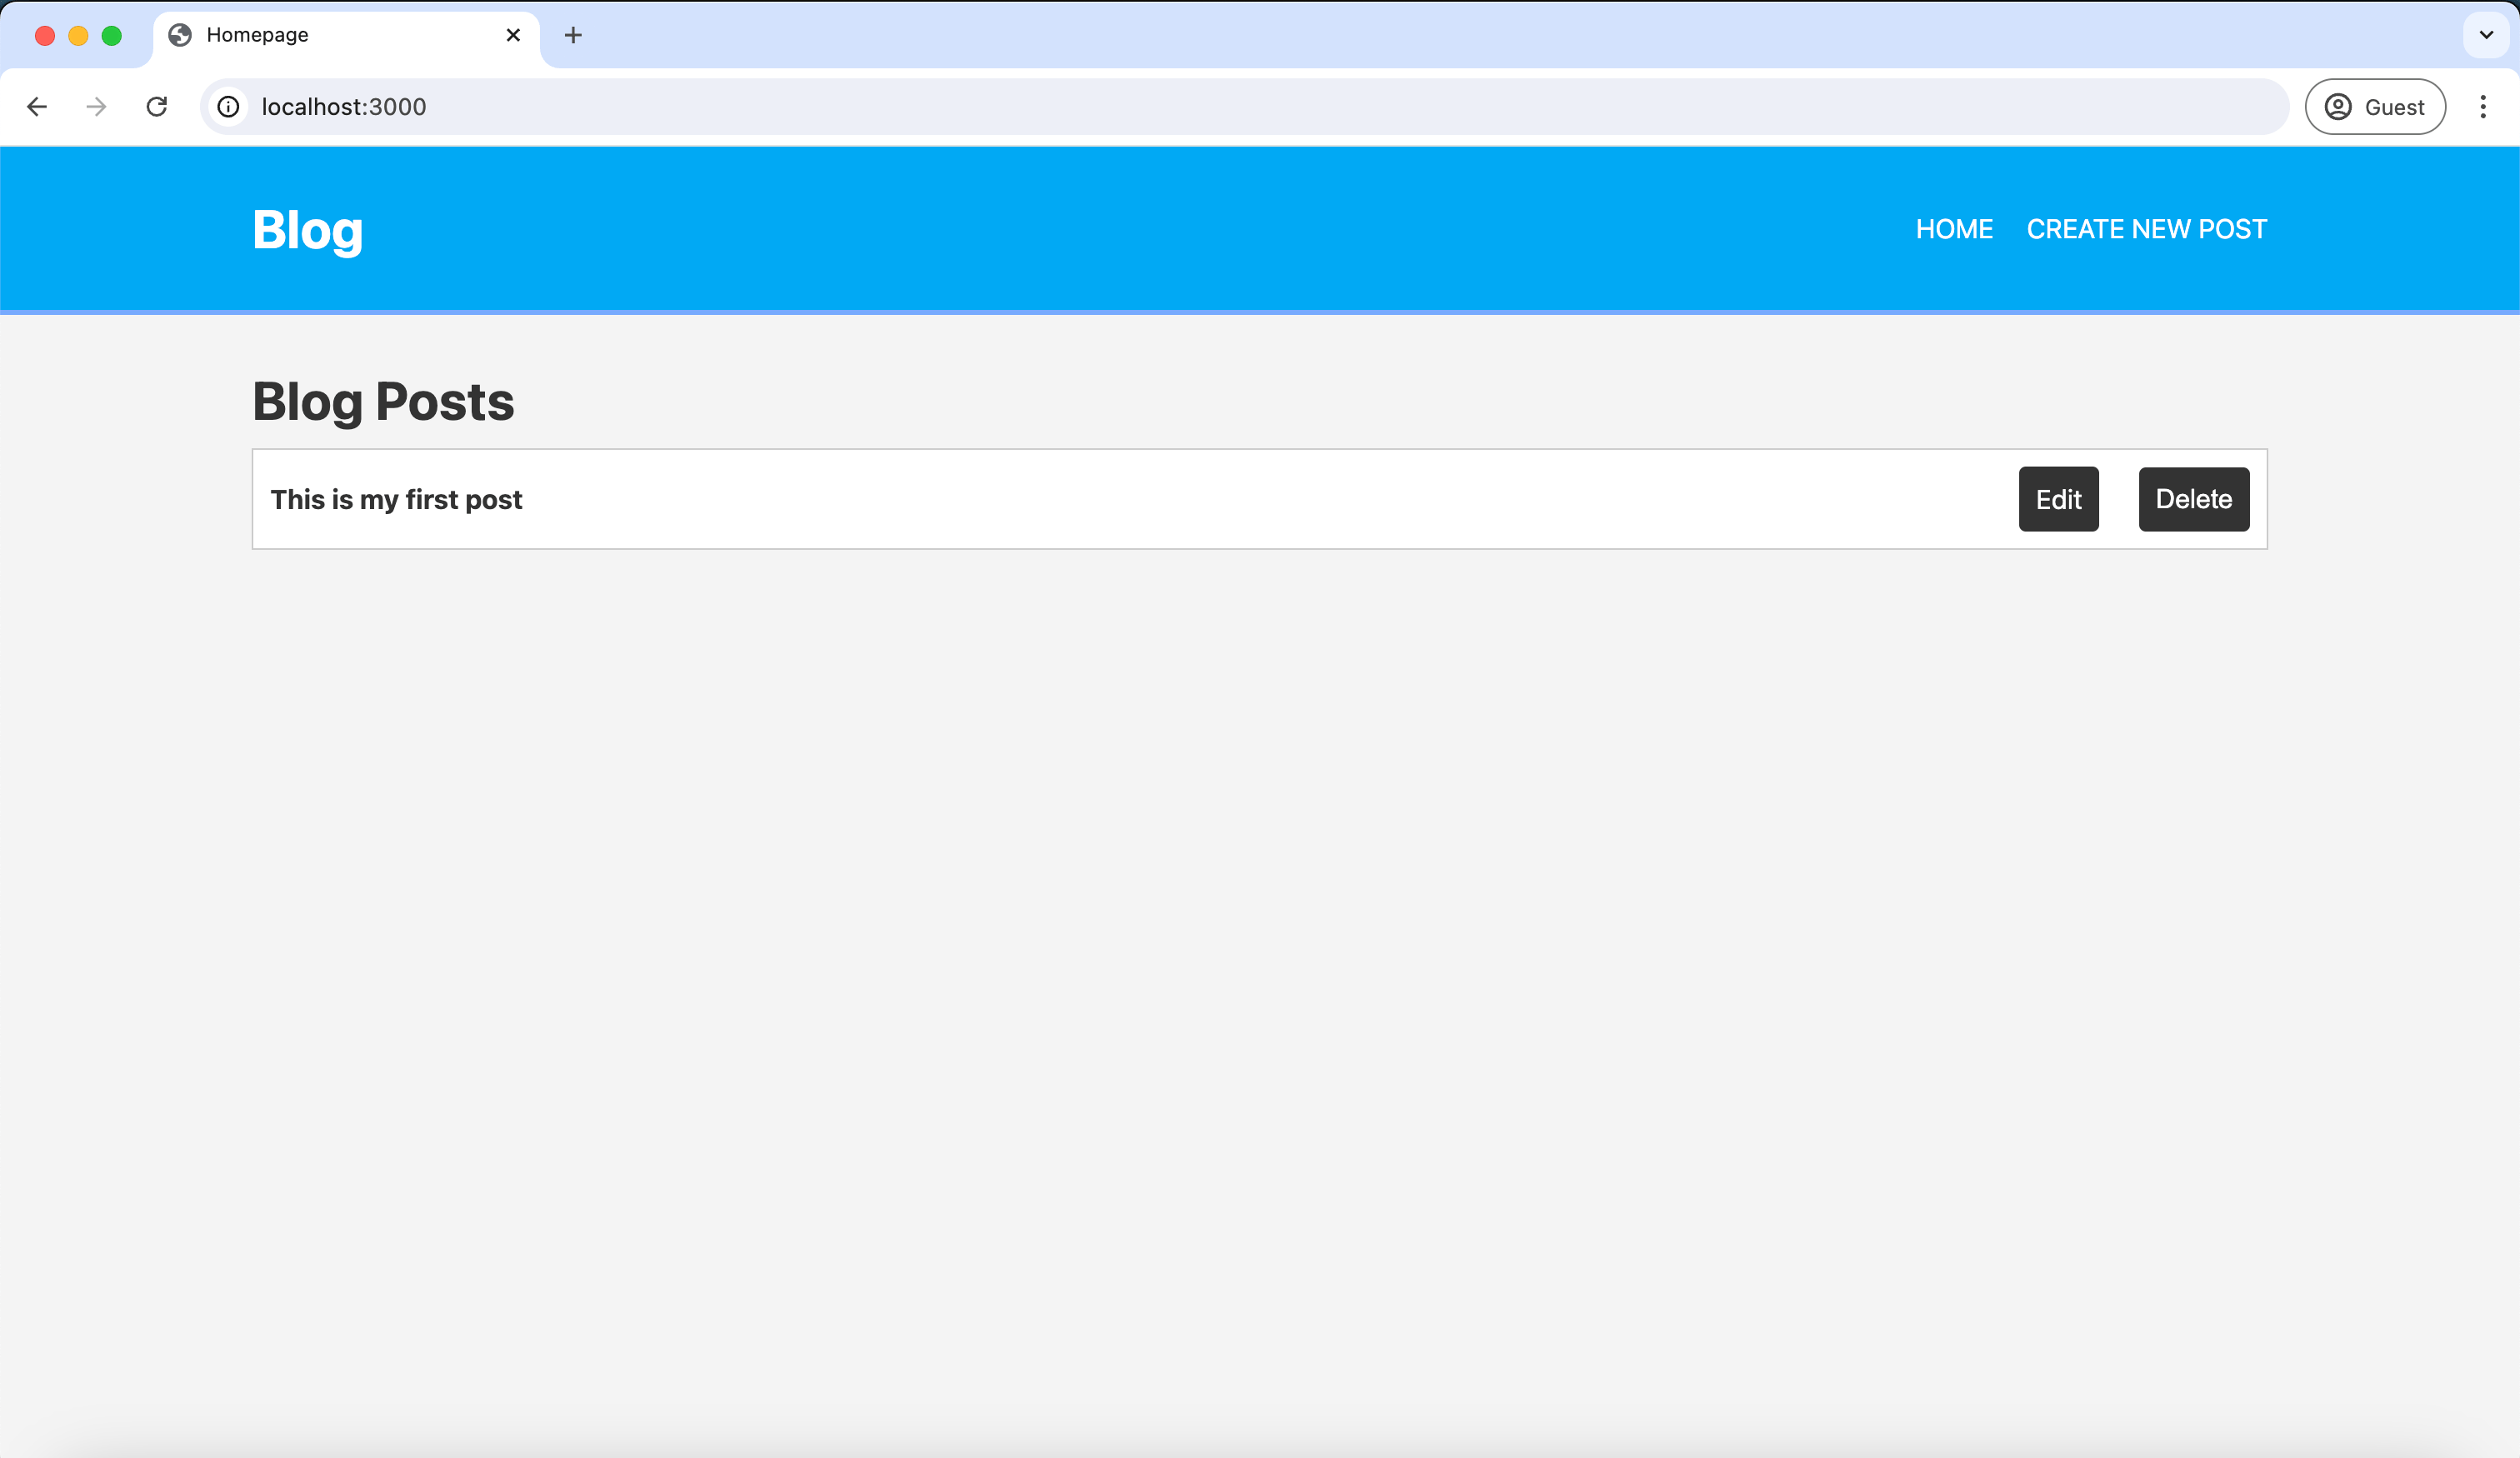2520x1458 pixels.
Task: Edit the first post
Action: [2058, 499]
